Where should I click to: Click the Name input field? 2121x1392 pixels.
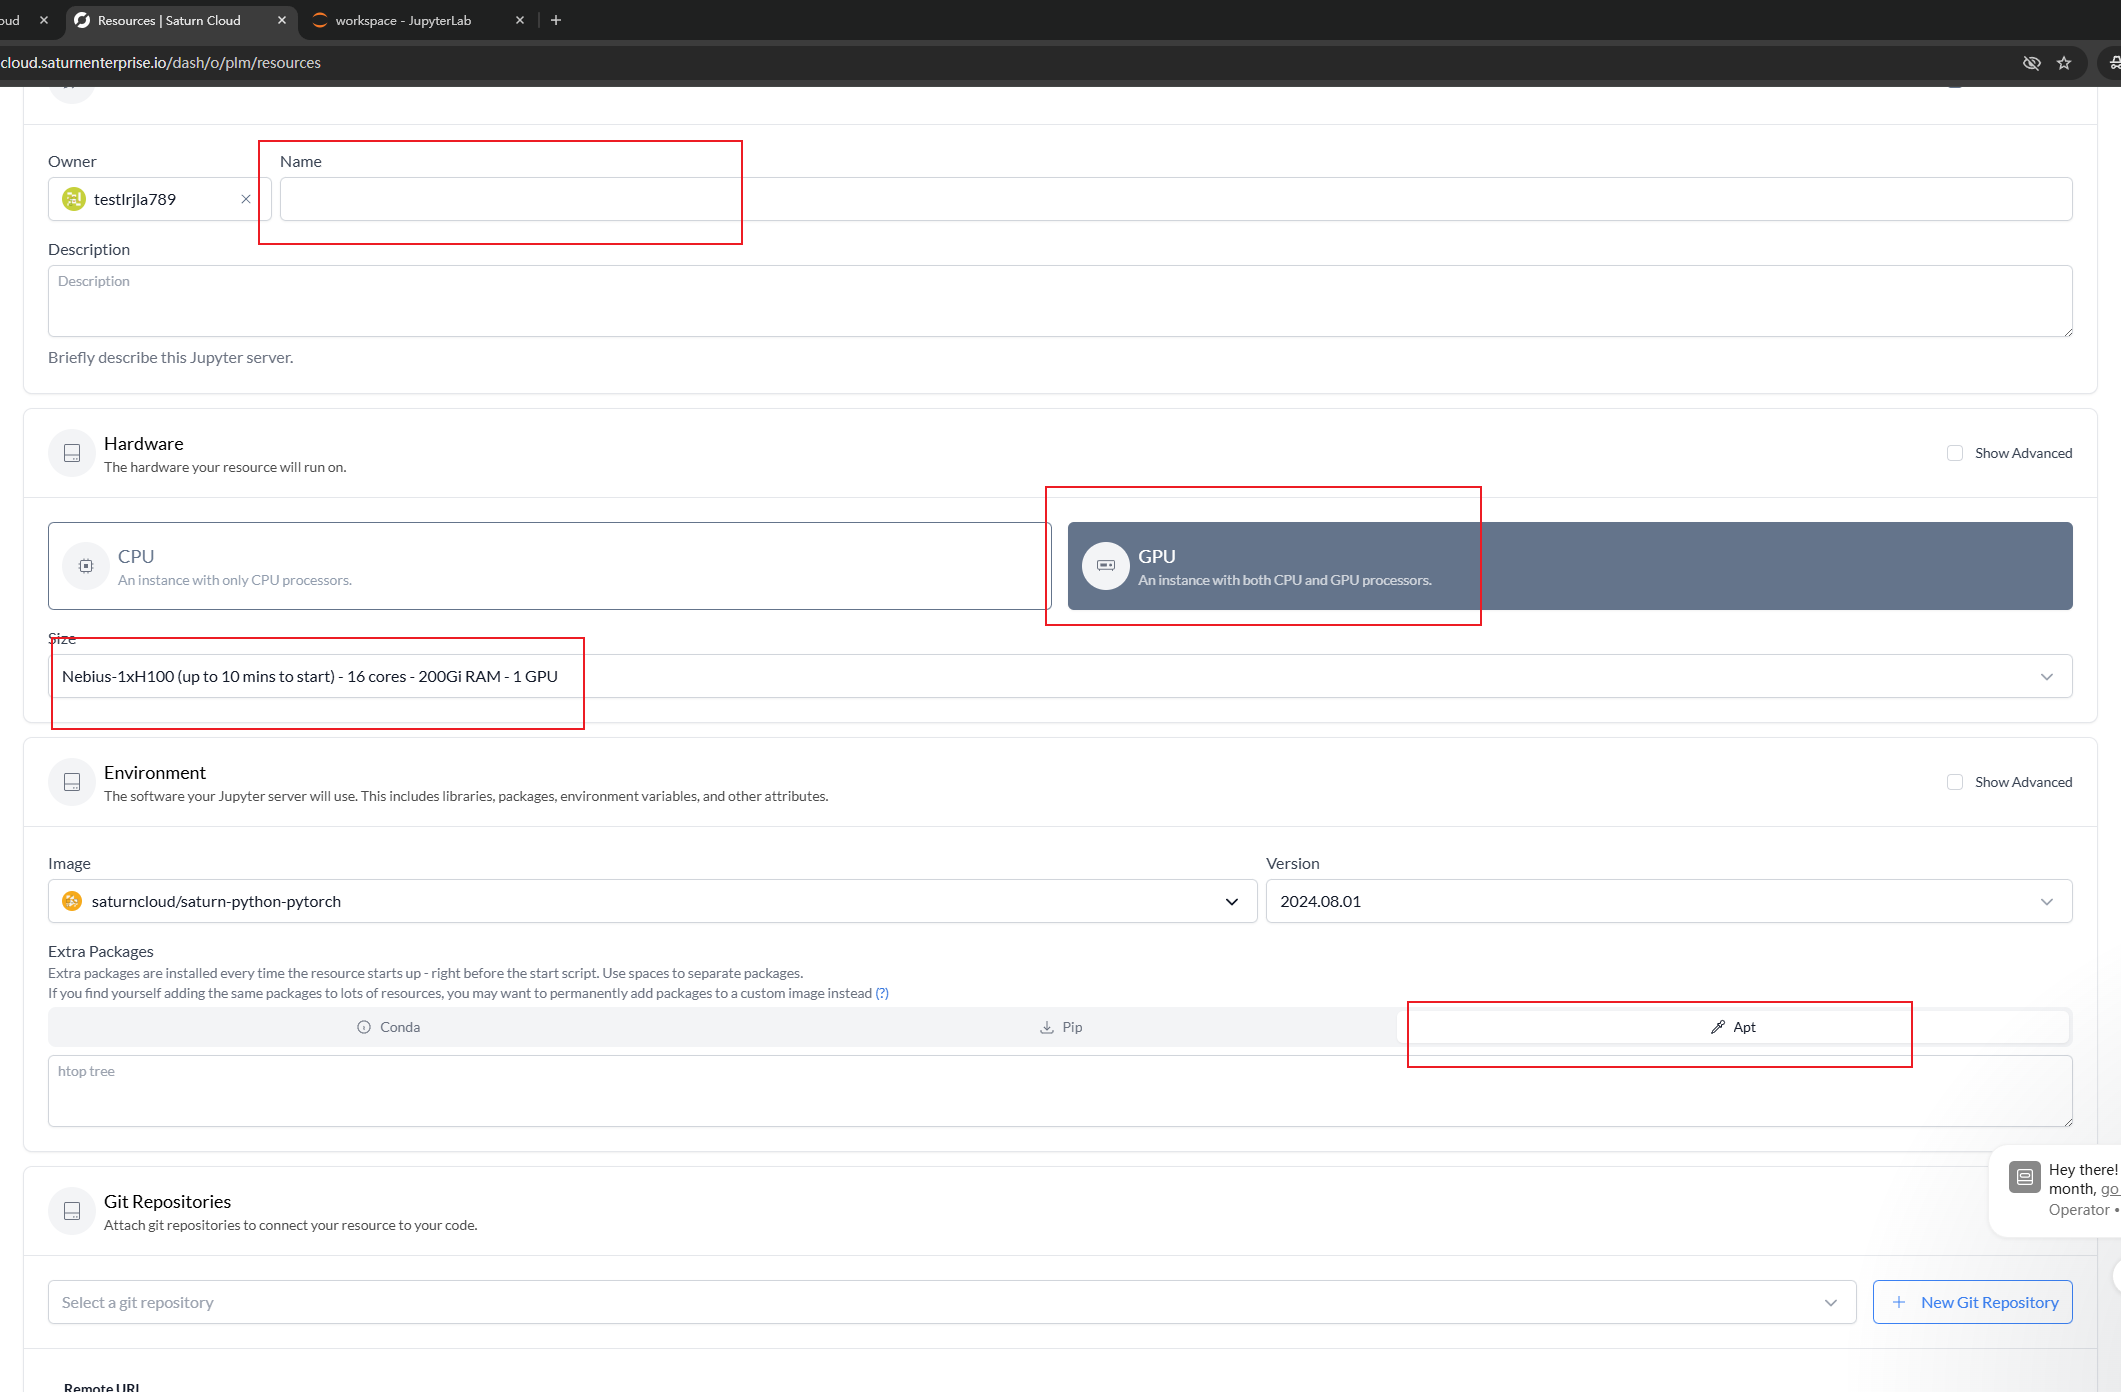click(1176, 200)
